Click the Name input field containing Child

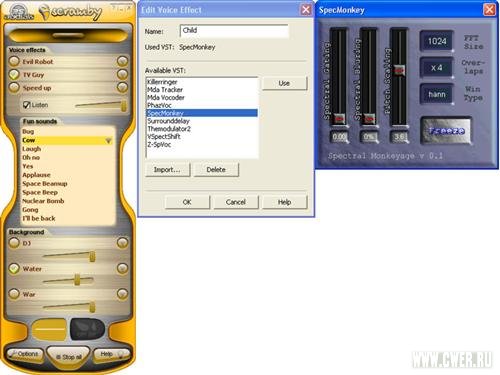pos(234,31)
